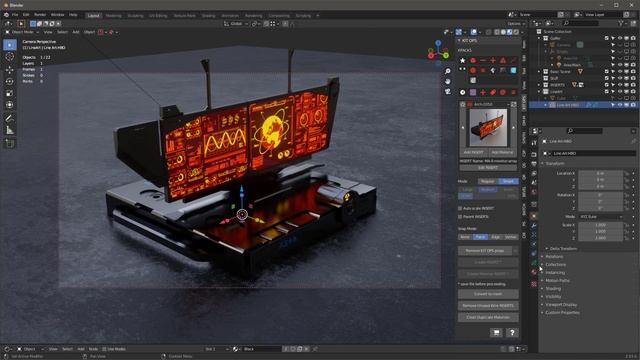Click the Convert to mesh button
640x360 pixels.
tap(488, 294)
